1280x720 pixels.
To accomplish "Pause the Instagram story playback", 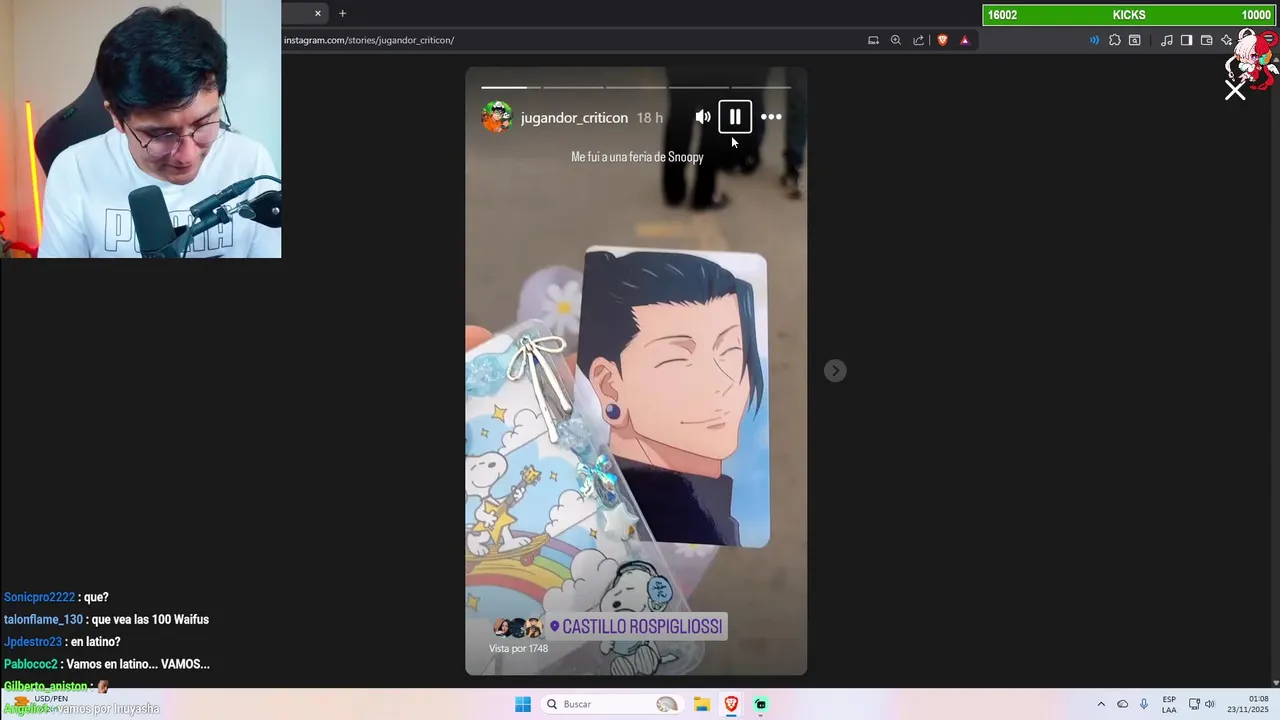I will [735, 117].
